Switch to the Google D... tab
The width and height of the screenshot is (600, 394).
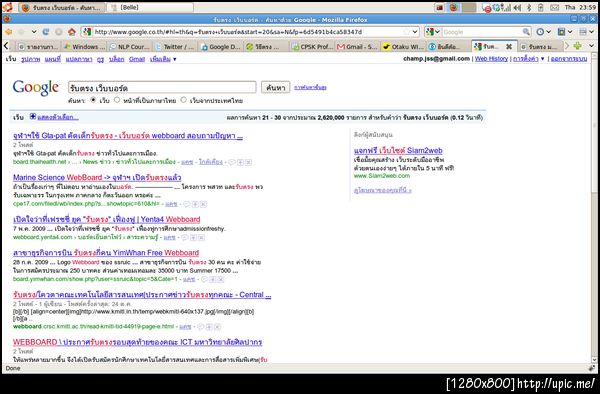click(x=221, y=47)
